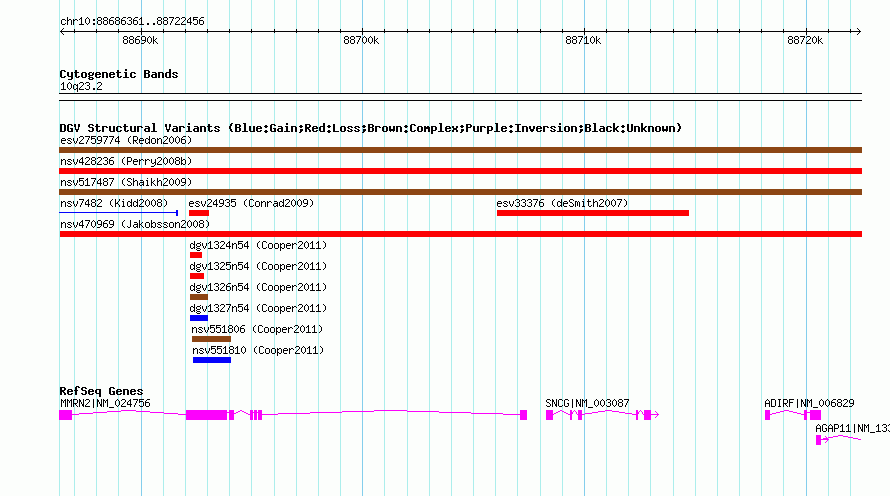Open variant nsv7482 (Kidd2008) label
The image size is (890, 496).
click(114, 203)
